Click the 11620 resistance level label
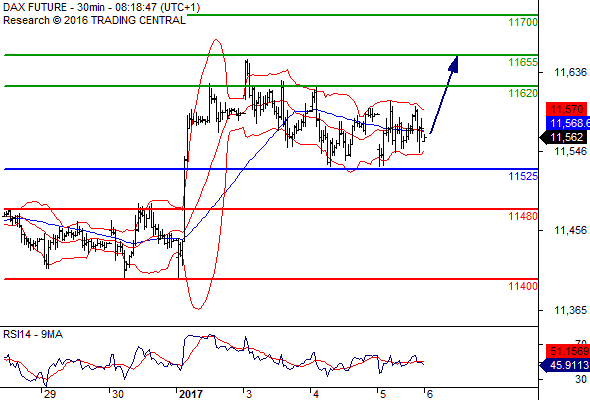This screenshot has width=590, height=400. tap(523, 93)
